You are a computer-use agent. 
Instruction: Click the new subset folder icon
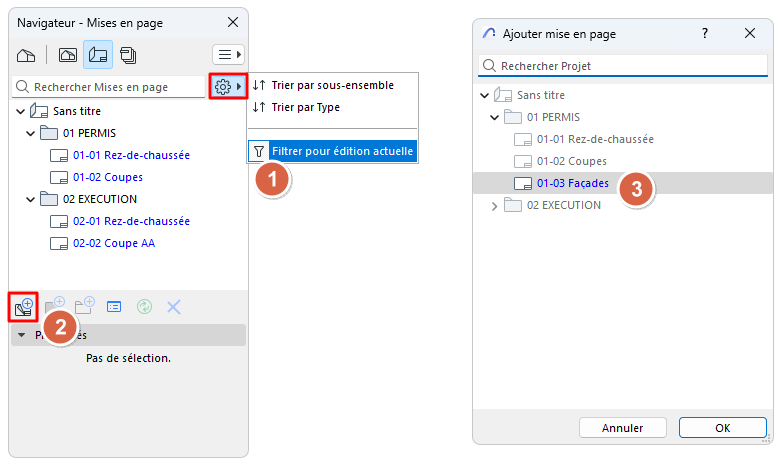[84, 306]
